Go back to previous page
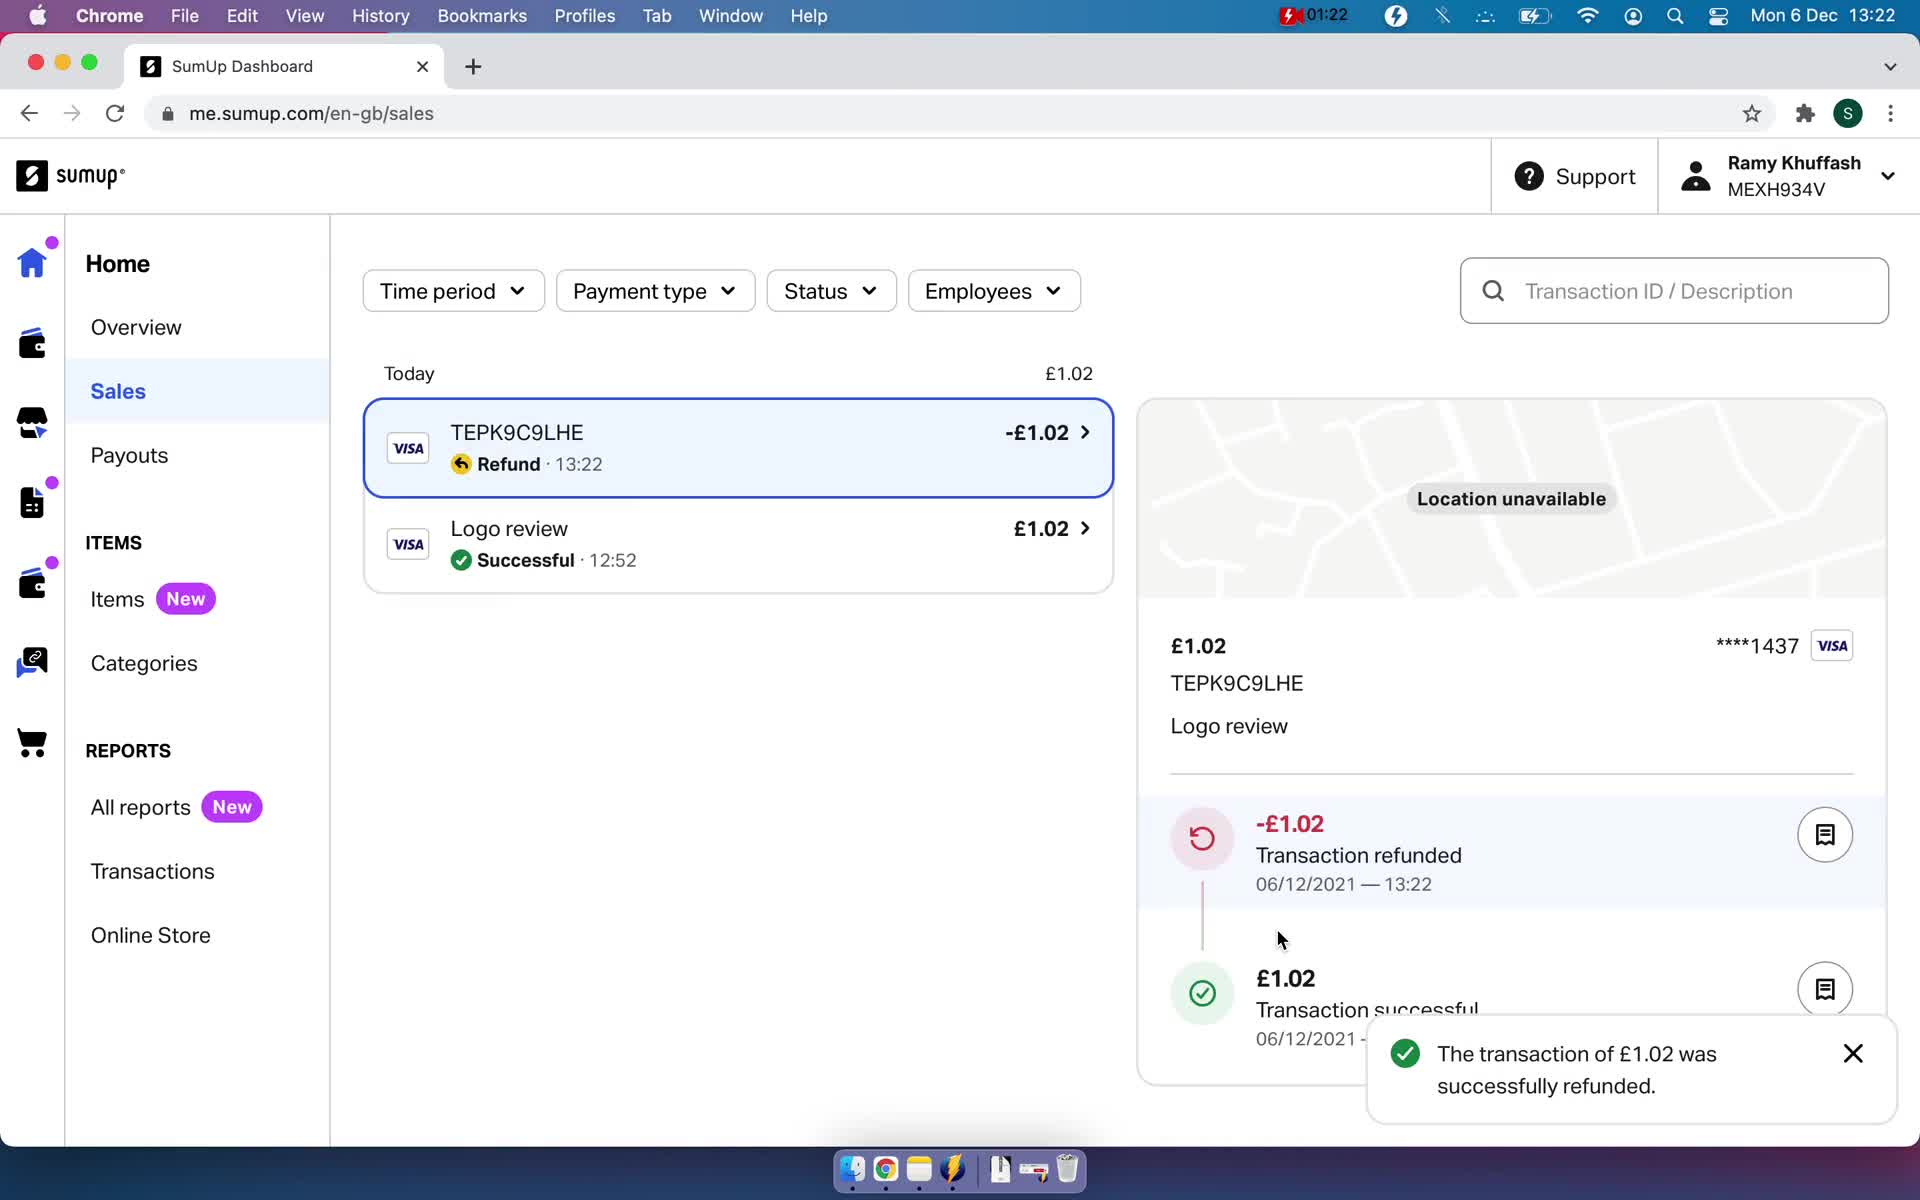Viewport: 1920px width, 1200px height. (x=29, y=113)
